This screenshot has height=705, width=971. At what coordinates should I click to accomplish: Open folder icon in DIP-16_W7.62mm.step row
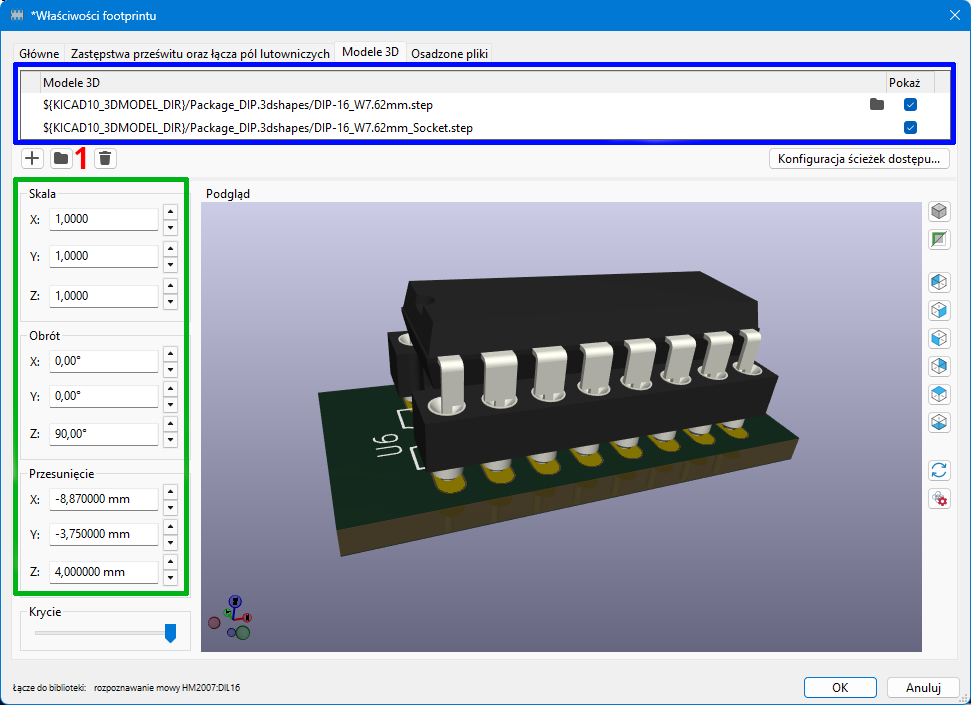click(x=876, y=104)
